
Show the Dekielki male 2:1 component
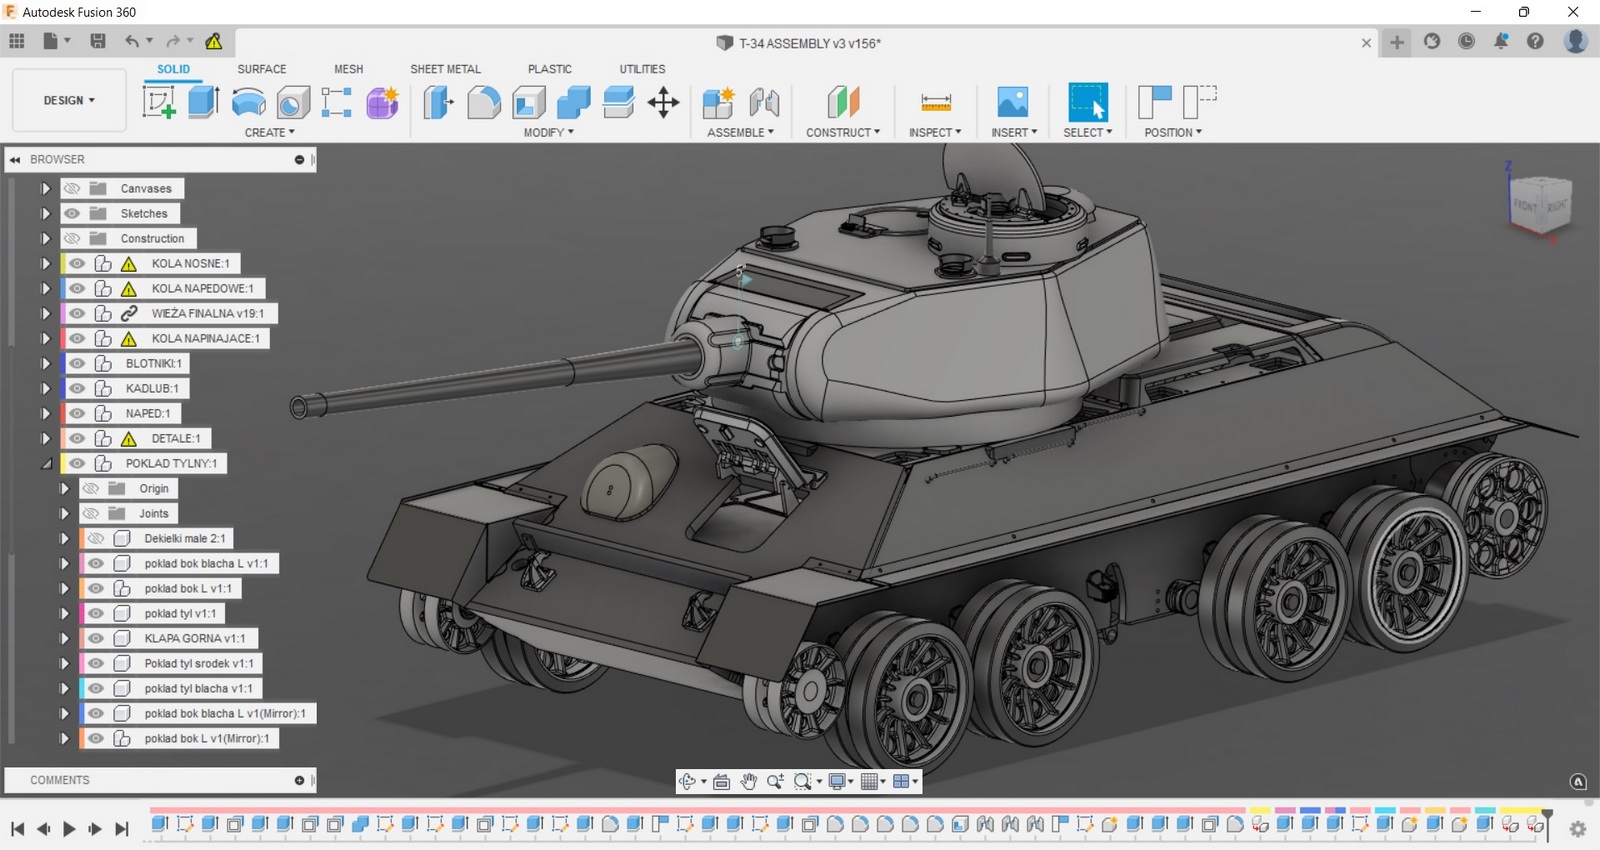pos(96,538)
